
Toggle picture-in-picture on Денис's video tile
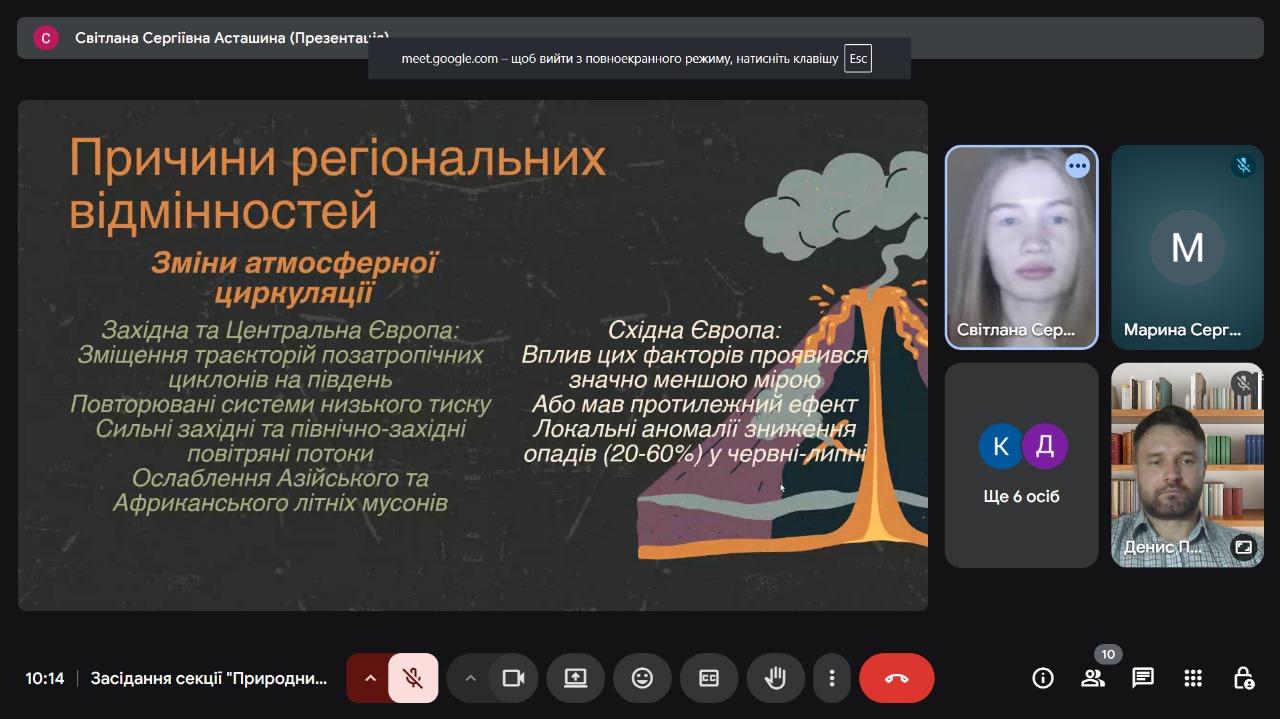1243,546
